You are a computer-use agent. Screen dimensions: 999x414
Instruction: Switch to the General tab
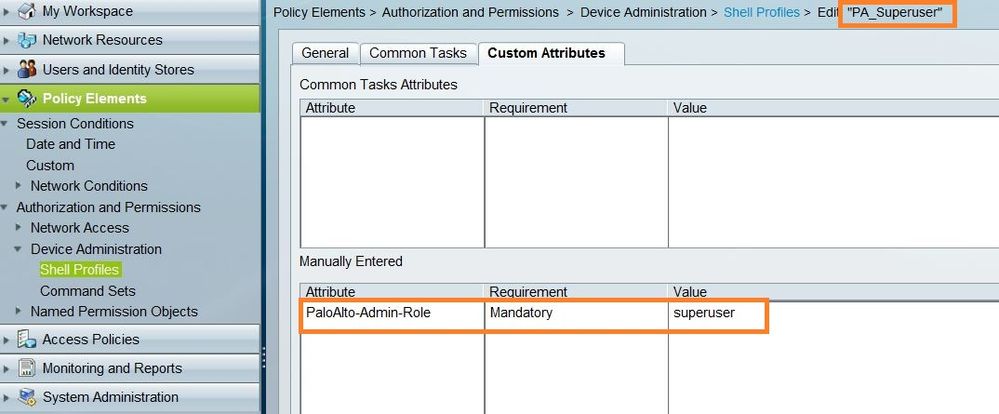(325, 53)
